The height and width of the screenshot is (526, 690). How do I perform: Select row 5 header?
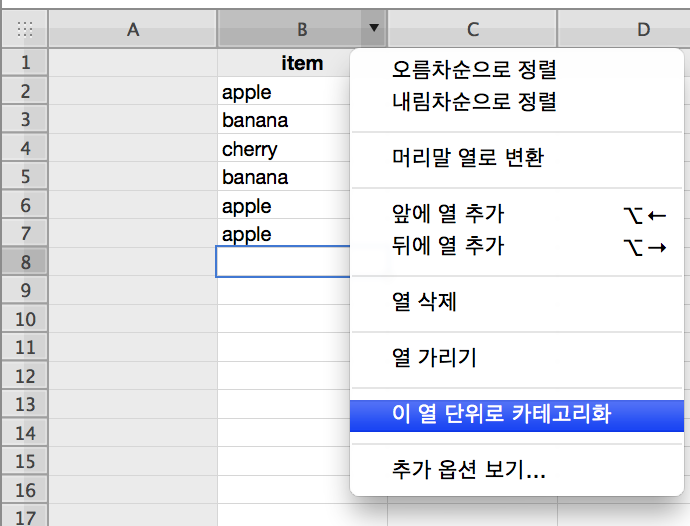coord(25,177)
